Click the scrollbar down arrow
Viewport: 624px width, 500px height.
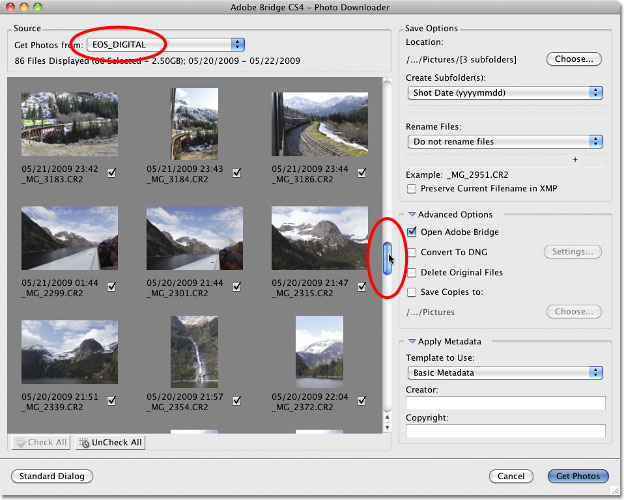tap(387, 428)
